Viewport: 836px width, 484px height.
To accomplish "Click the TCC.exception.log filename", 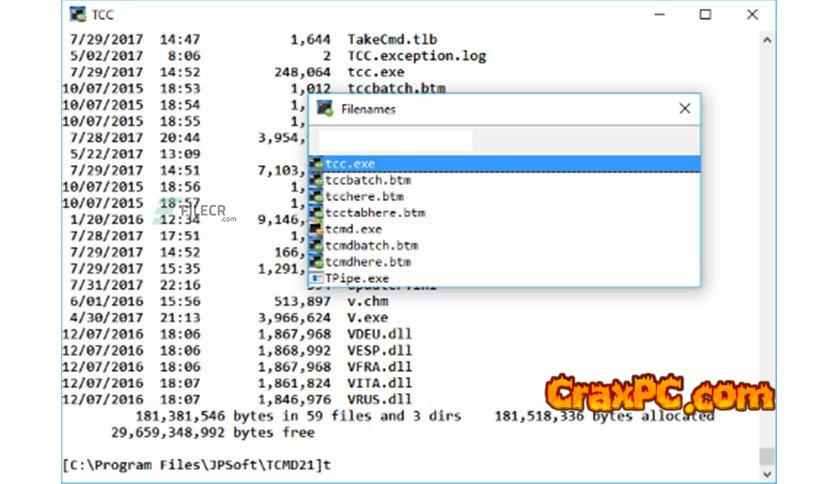I will (x=417, y=56).
